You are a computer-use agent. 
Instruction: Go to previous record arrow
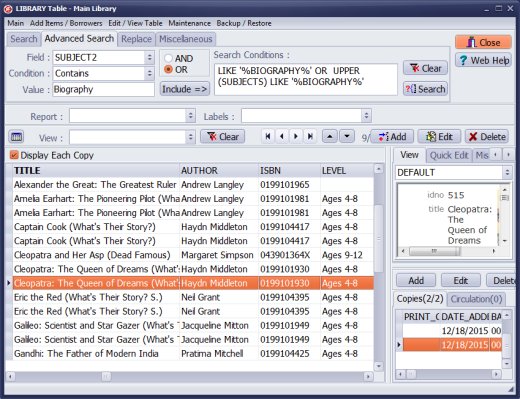point(282,136)
